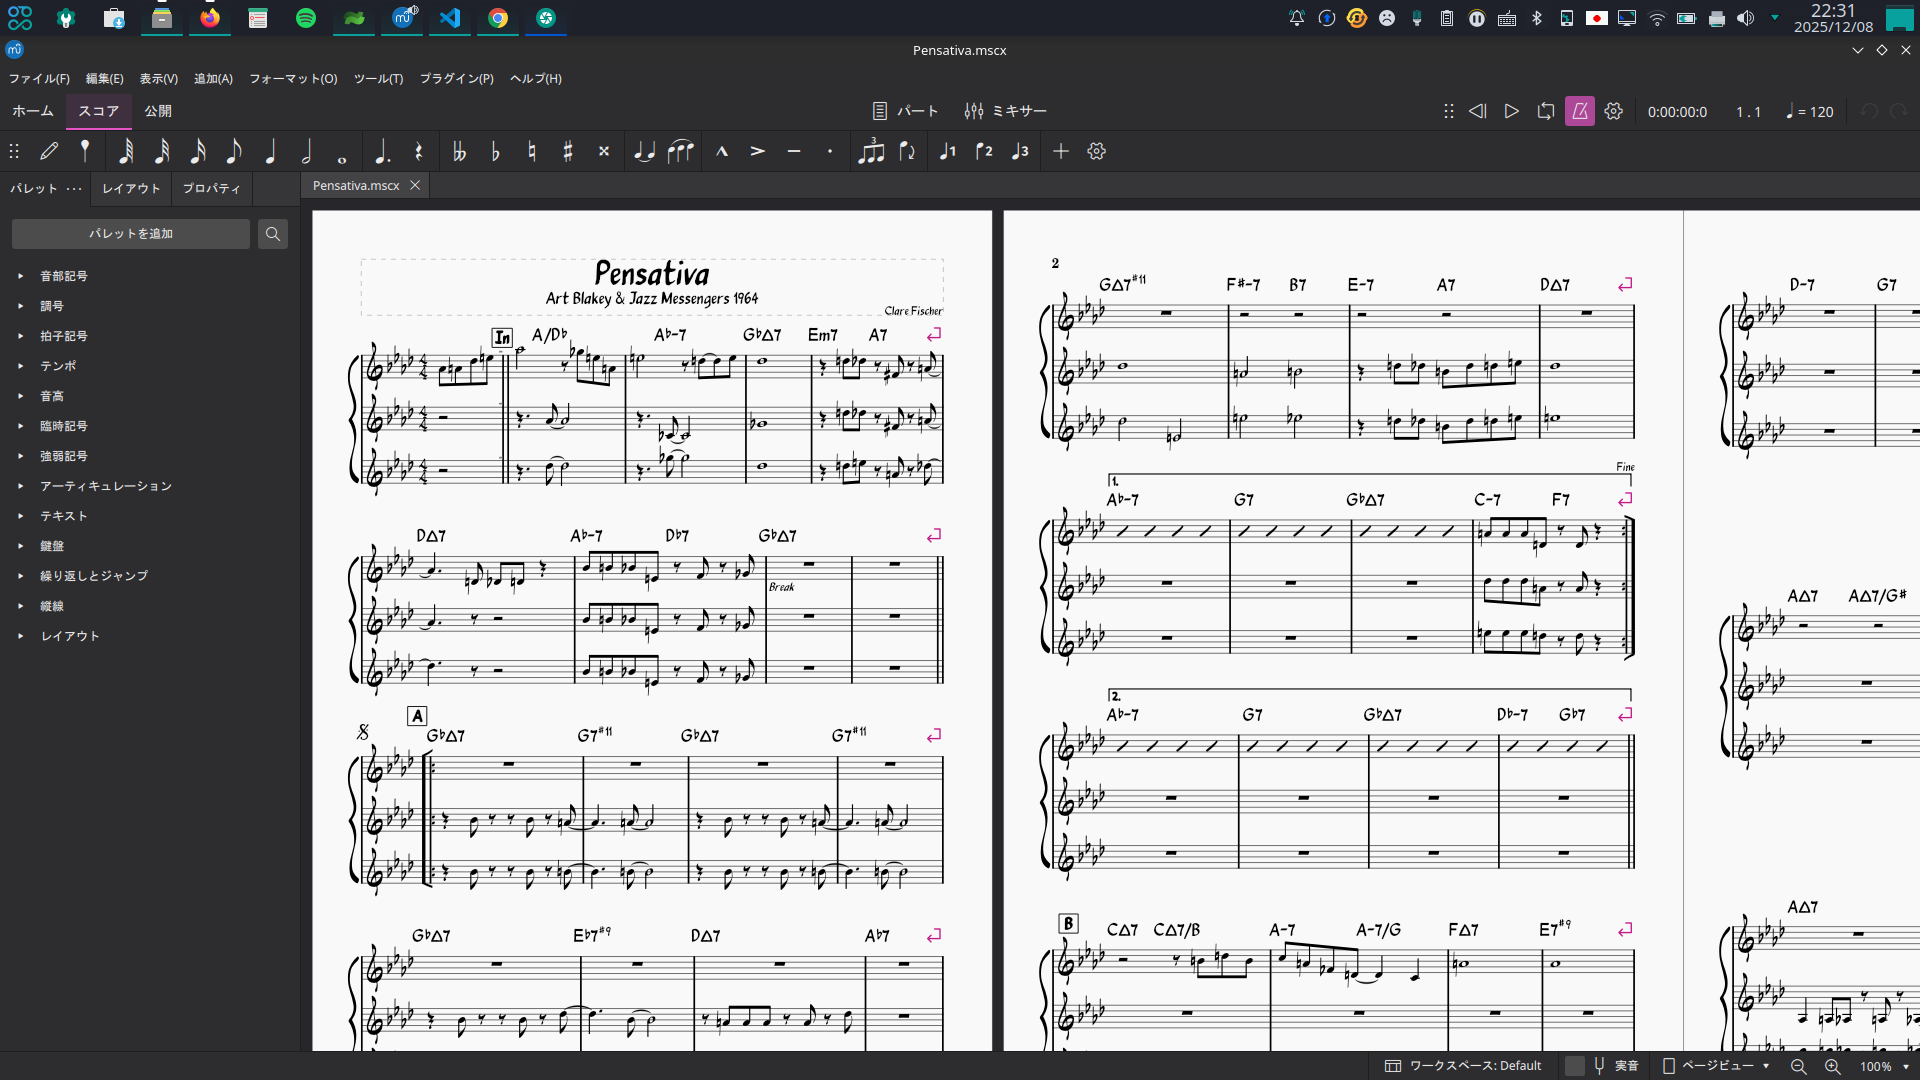Insert a tuplet from the toolbar
The height and width of the screenshot is (1080, 1920).
point(871,151)
